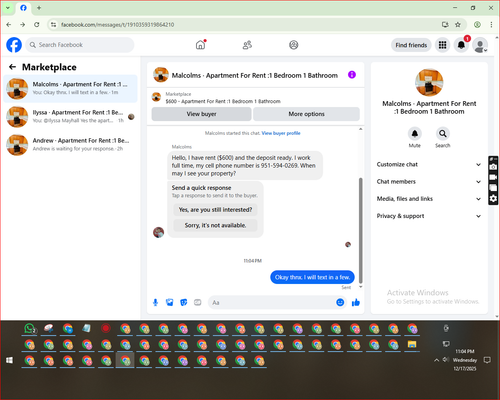
Task: Open a new browser tab
Action: (39, 8)
